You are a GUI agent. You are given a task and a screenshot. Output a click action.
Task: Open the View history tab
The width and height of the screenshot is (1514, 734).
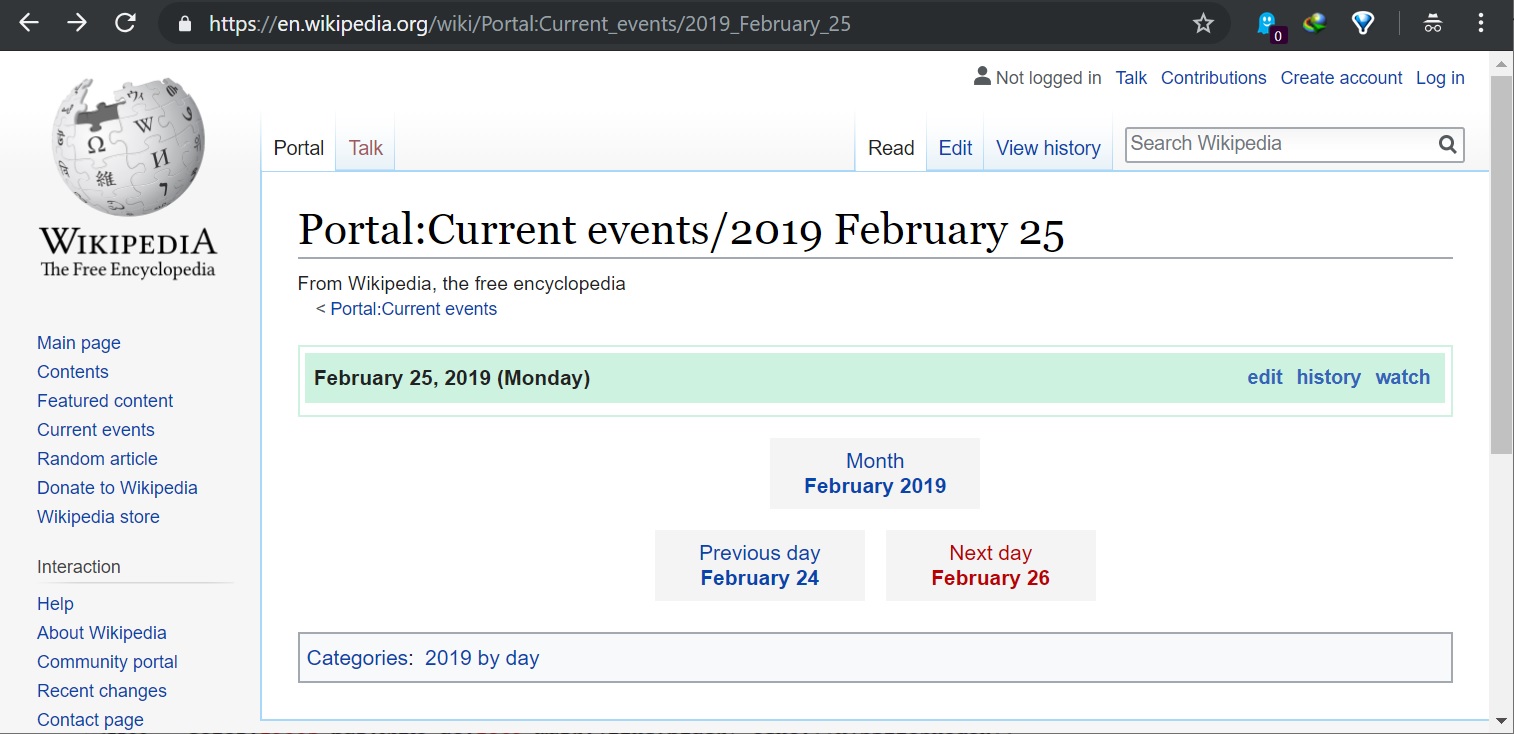pos(1047,147)
